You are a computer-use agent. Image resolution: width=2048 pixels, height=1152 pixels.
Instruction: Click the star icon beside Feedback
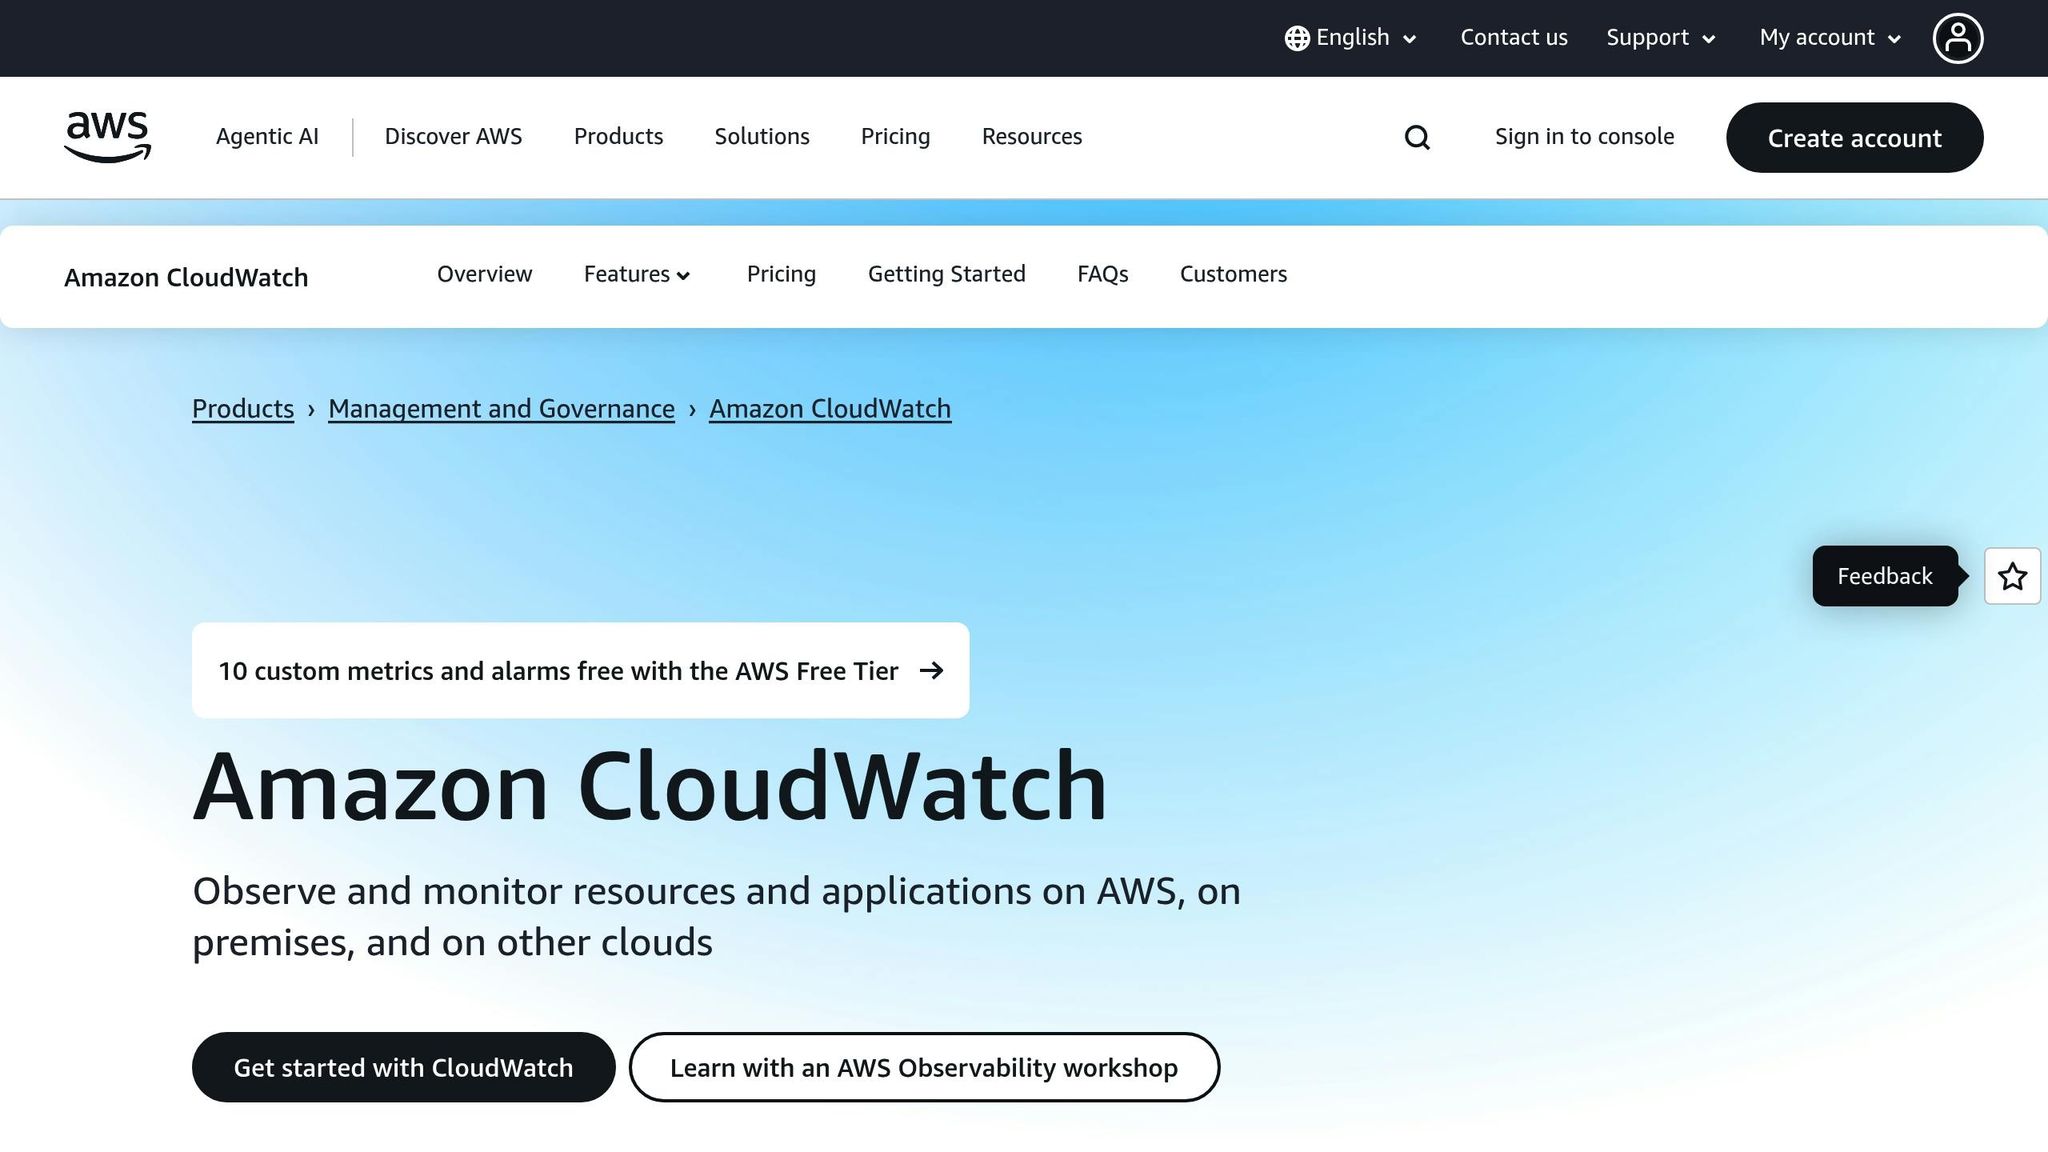(x=2012, y=576)
